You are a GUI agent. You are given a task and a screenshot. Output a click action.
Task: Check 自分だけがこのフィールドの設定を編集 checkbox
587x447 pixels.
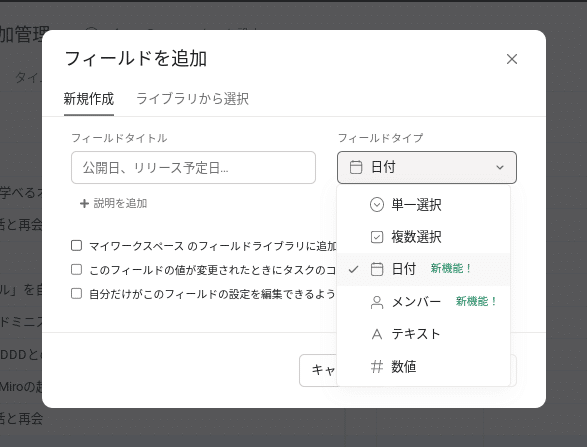click(76, 294)
